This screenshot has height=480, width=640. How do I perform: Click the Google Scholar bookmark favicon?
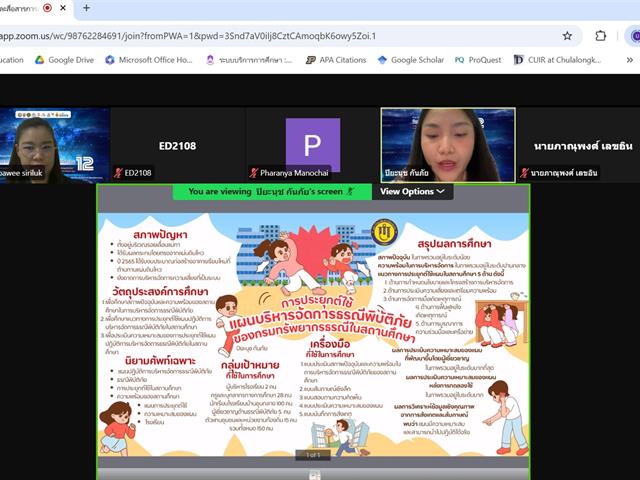pyautogui.click(x=382, y=60)
